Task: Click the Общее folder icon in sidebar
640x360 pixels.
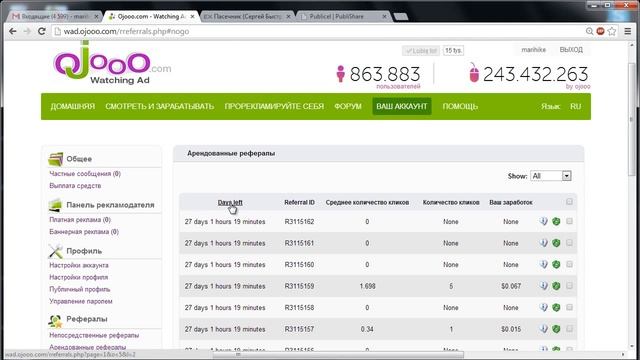Action: click(x=56, y=159)
